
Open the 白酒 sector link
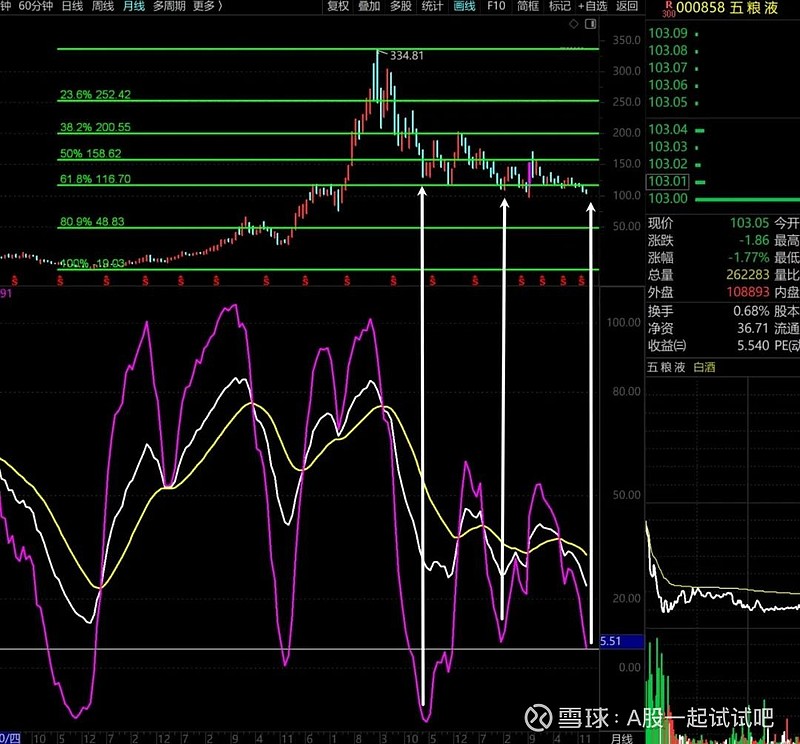coord(704,367)
